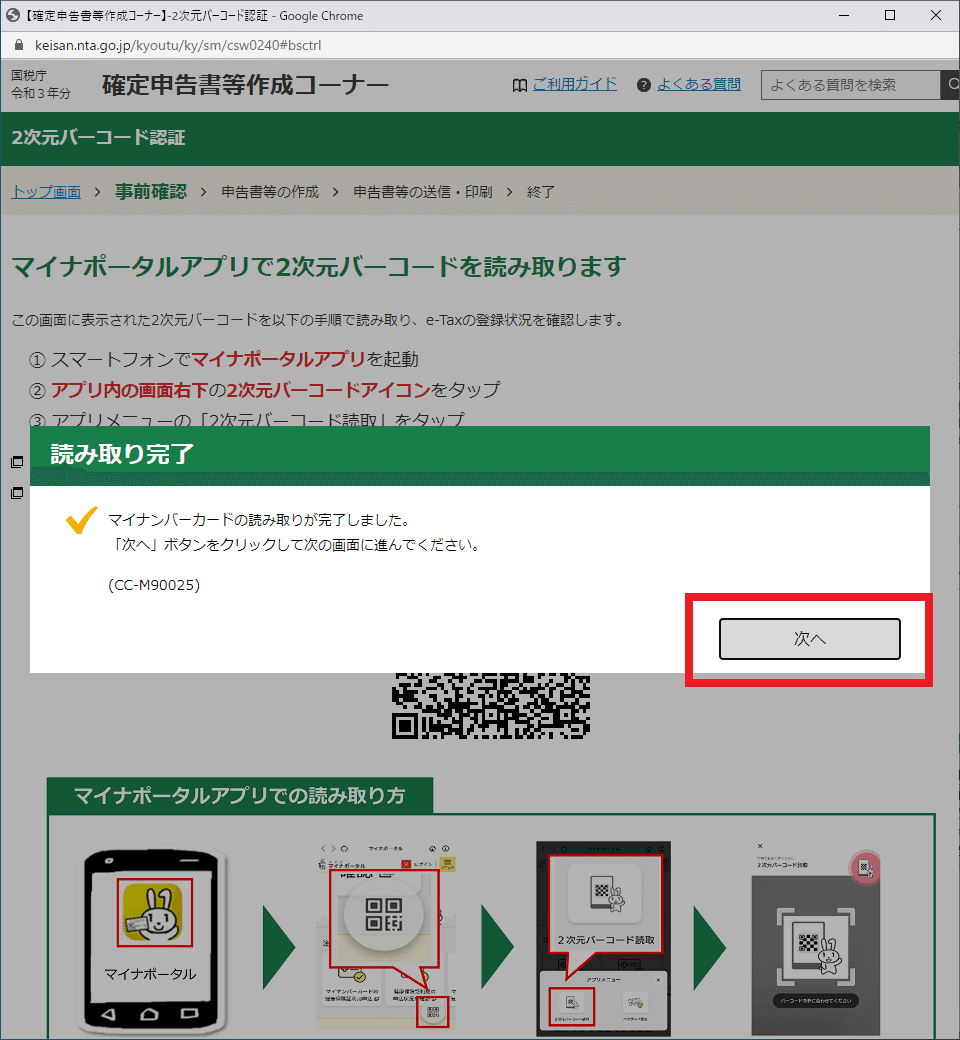Image resolution: width=960 pixels, height=1040 pixels.
Task: Click the error code (CC-M90025) text
Action: pos(154,585)
